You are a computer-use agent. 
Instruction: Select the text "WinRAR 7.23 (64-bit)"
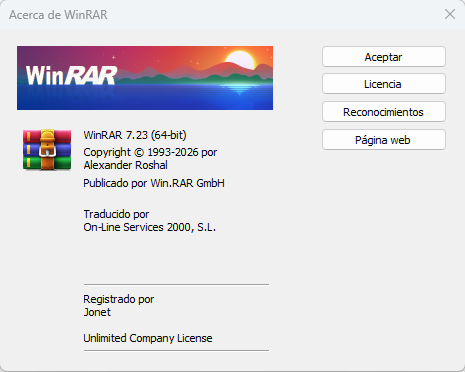click(135, 135)
